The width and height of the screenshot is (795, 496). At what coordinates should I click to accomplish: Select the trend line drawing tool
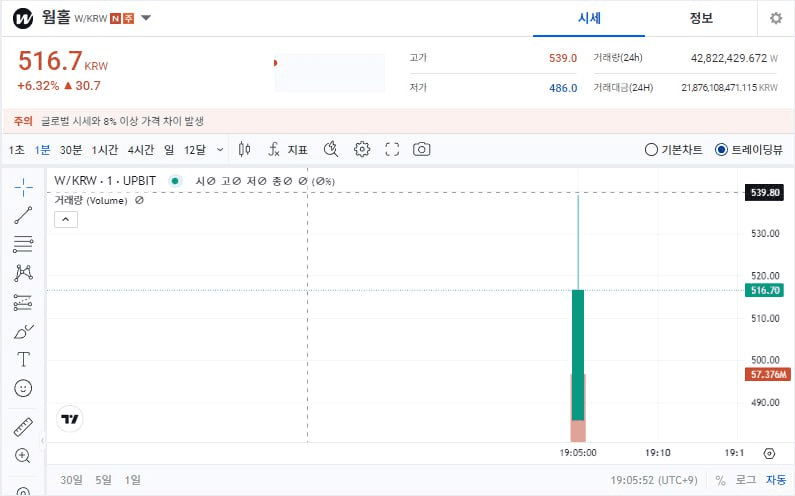coord(23,215)
